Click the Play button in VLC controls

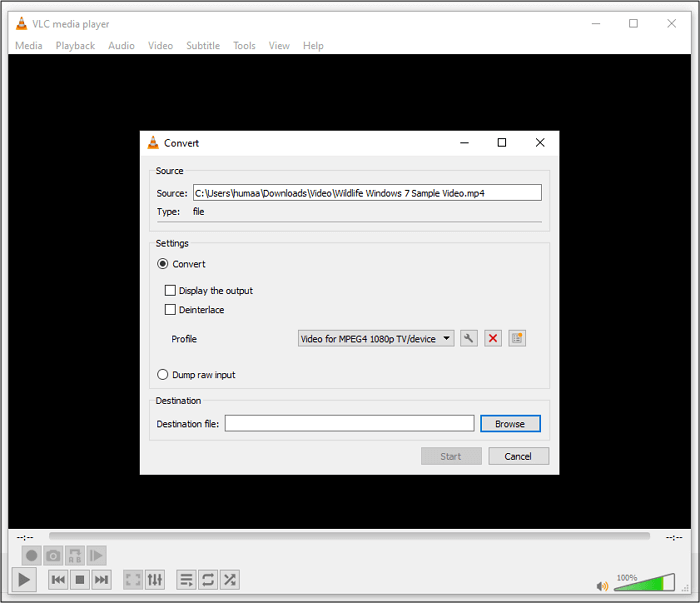click(24, 580)
